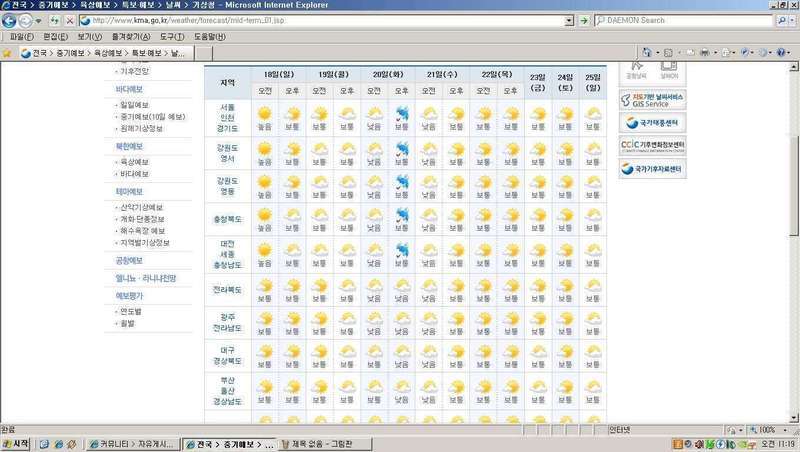Click the browser Forward button
The image size is (800, 452).
pyautogui.click(x=25, y=21)
